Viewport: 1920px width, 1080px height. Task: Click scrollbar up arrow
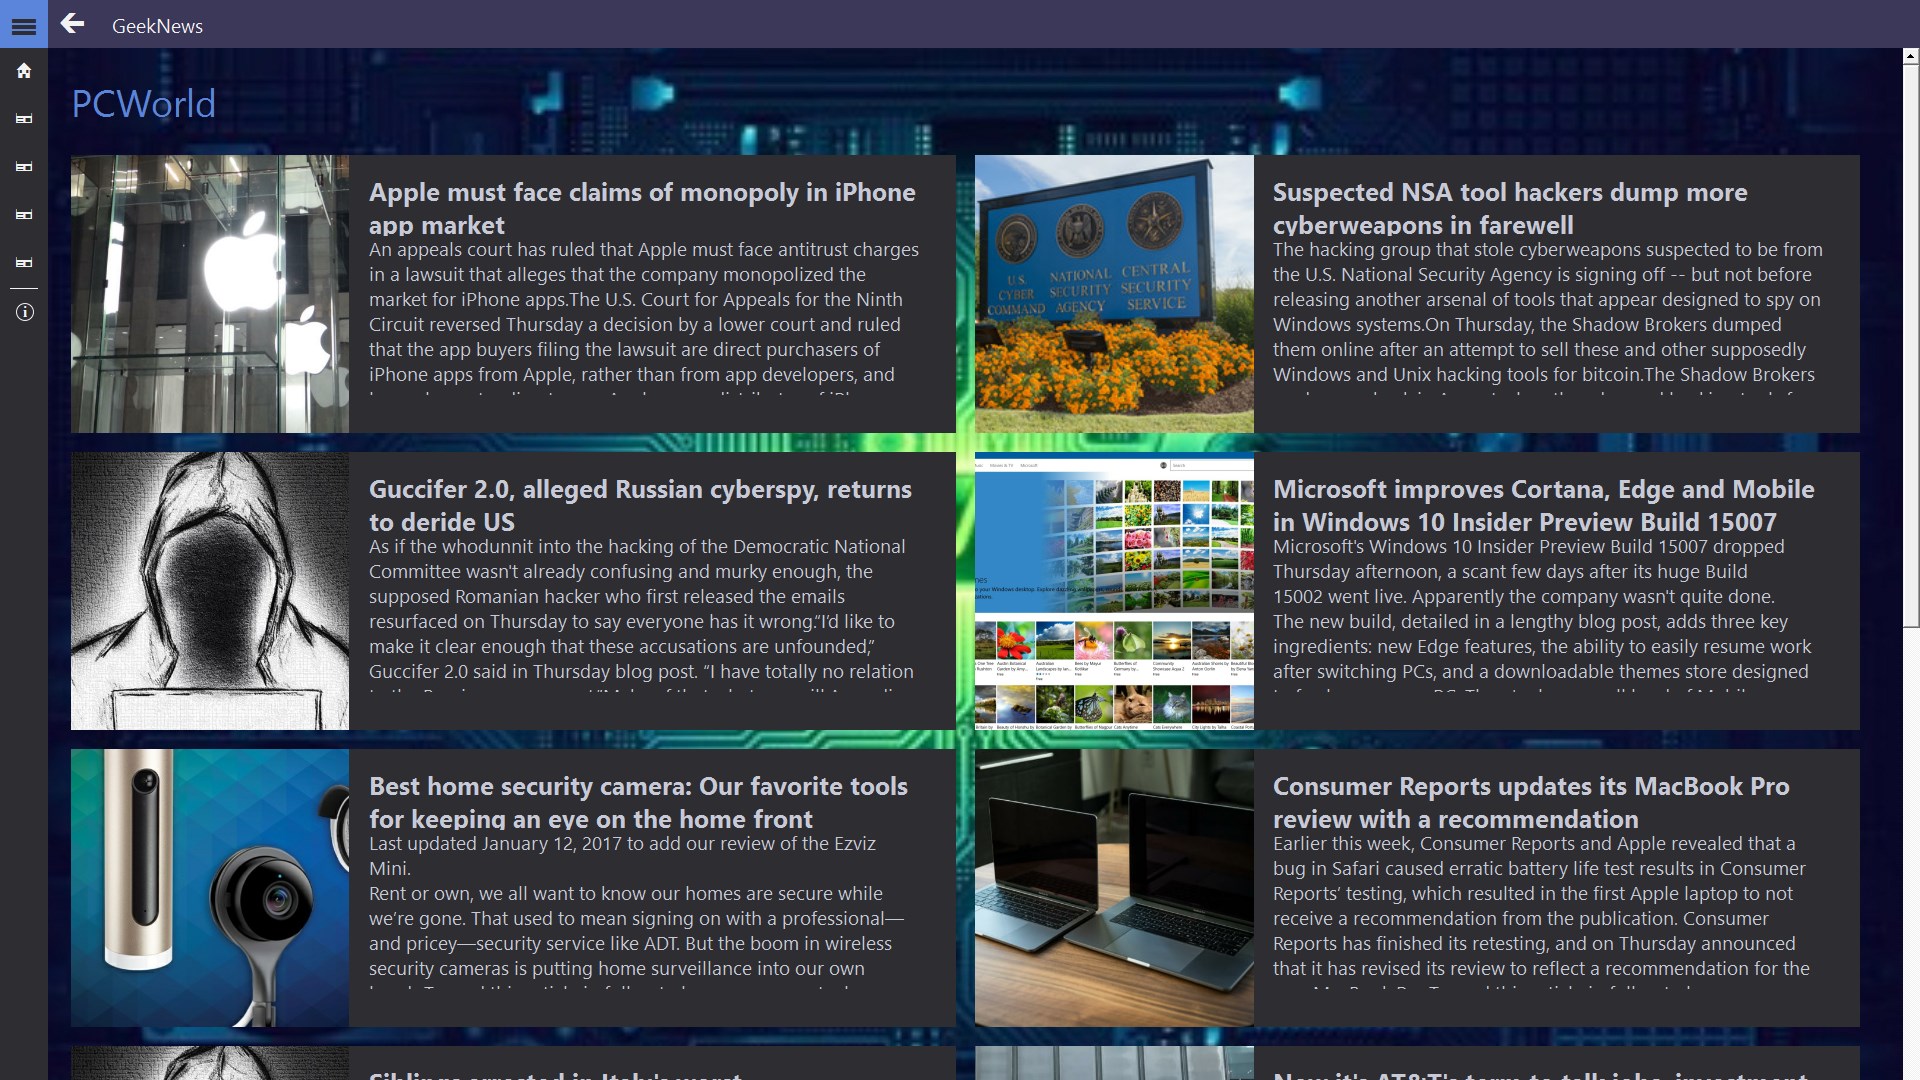tap(1911, 57)
